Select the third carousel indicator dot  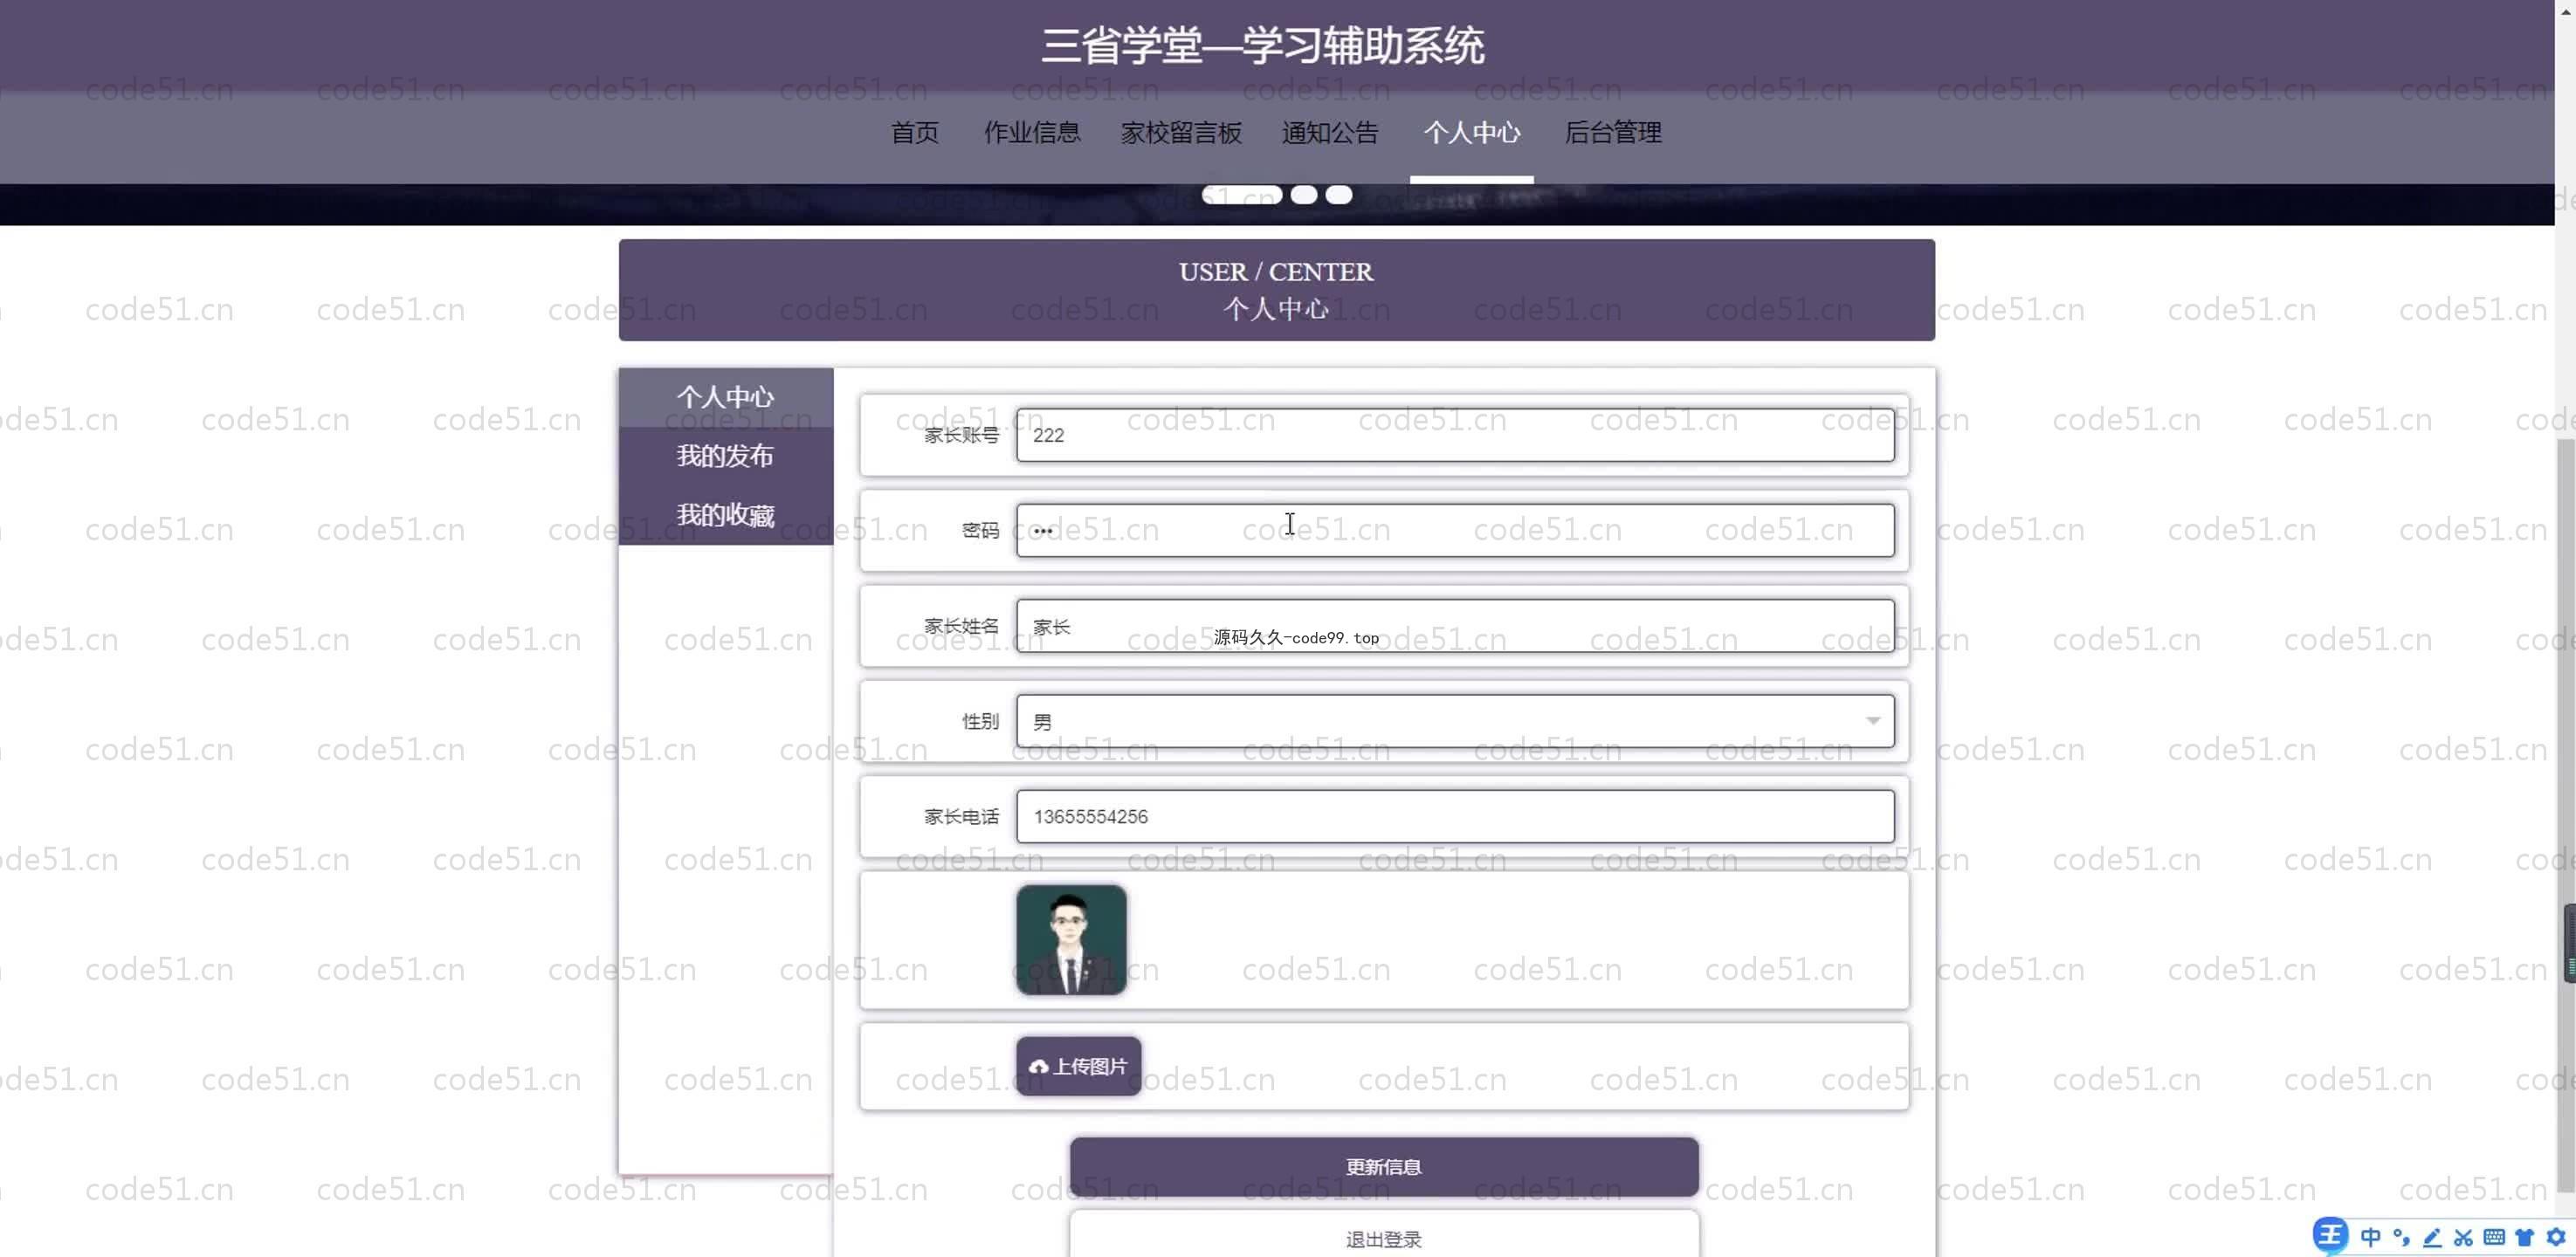[1339, 195]
